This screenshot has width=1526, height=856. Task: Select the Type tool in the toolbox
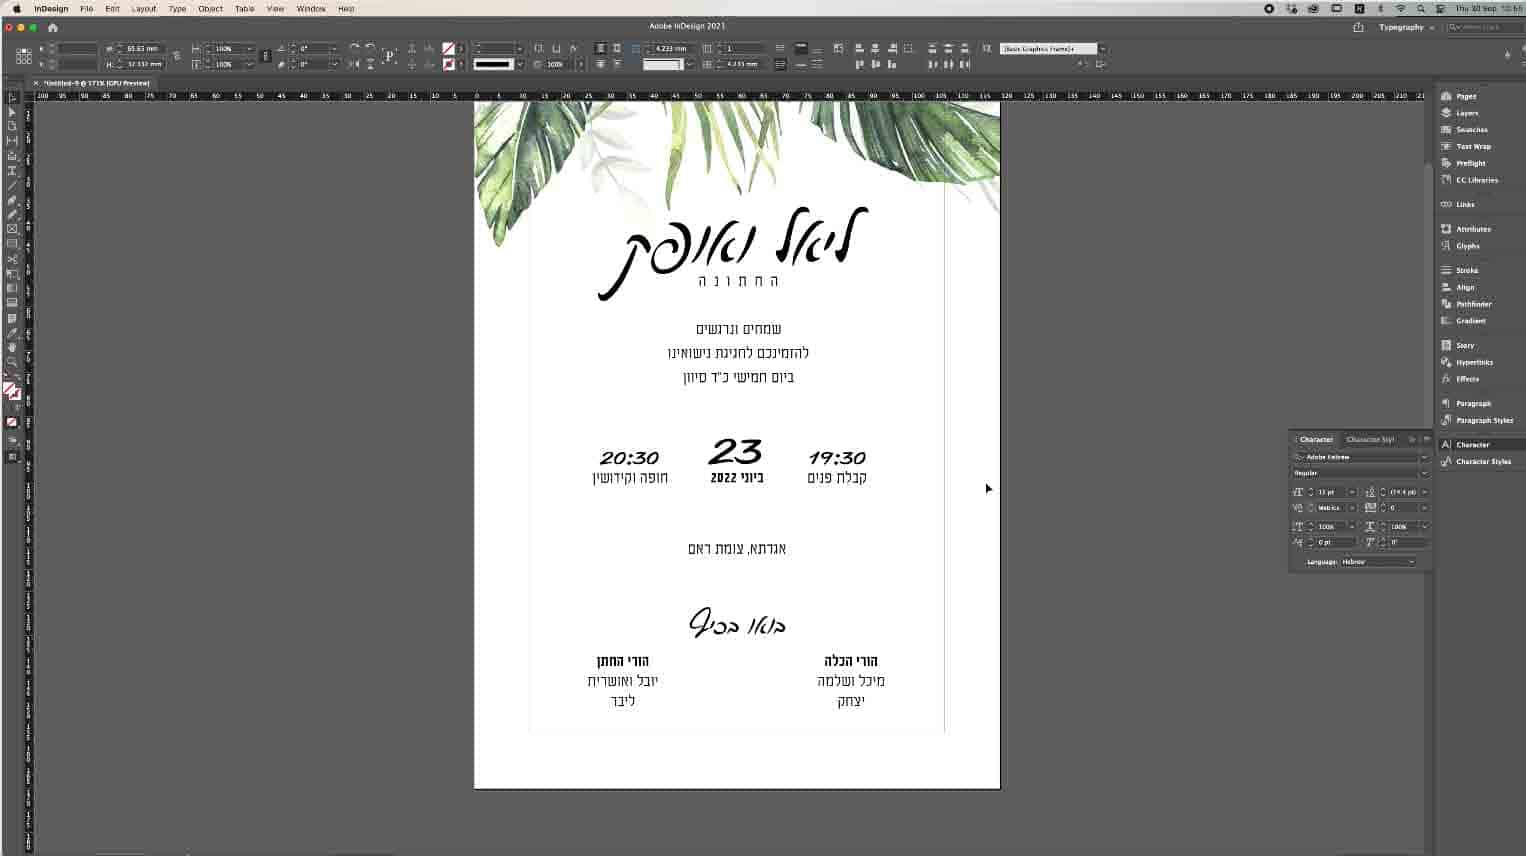coord(12,170)
